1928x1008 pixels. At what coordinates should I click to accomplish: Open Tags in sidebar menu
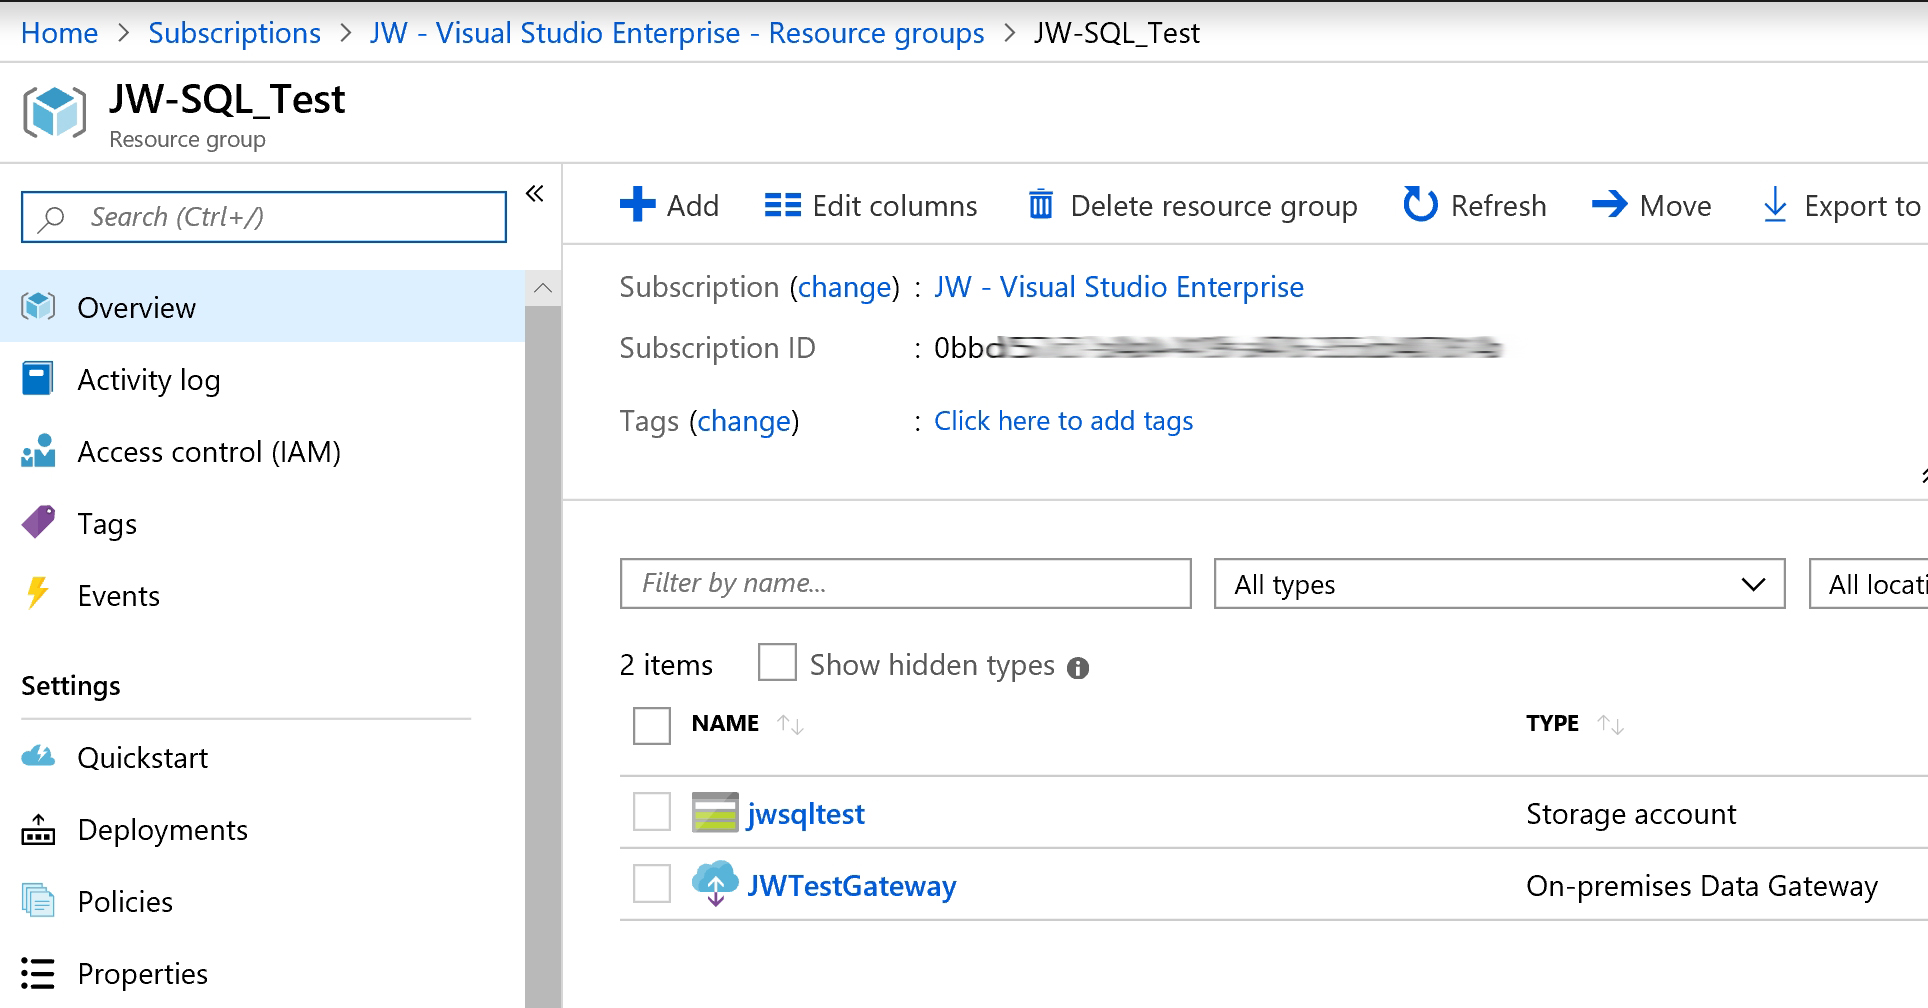click(262, 523)
